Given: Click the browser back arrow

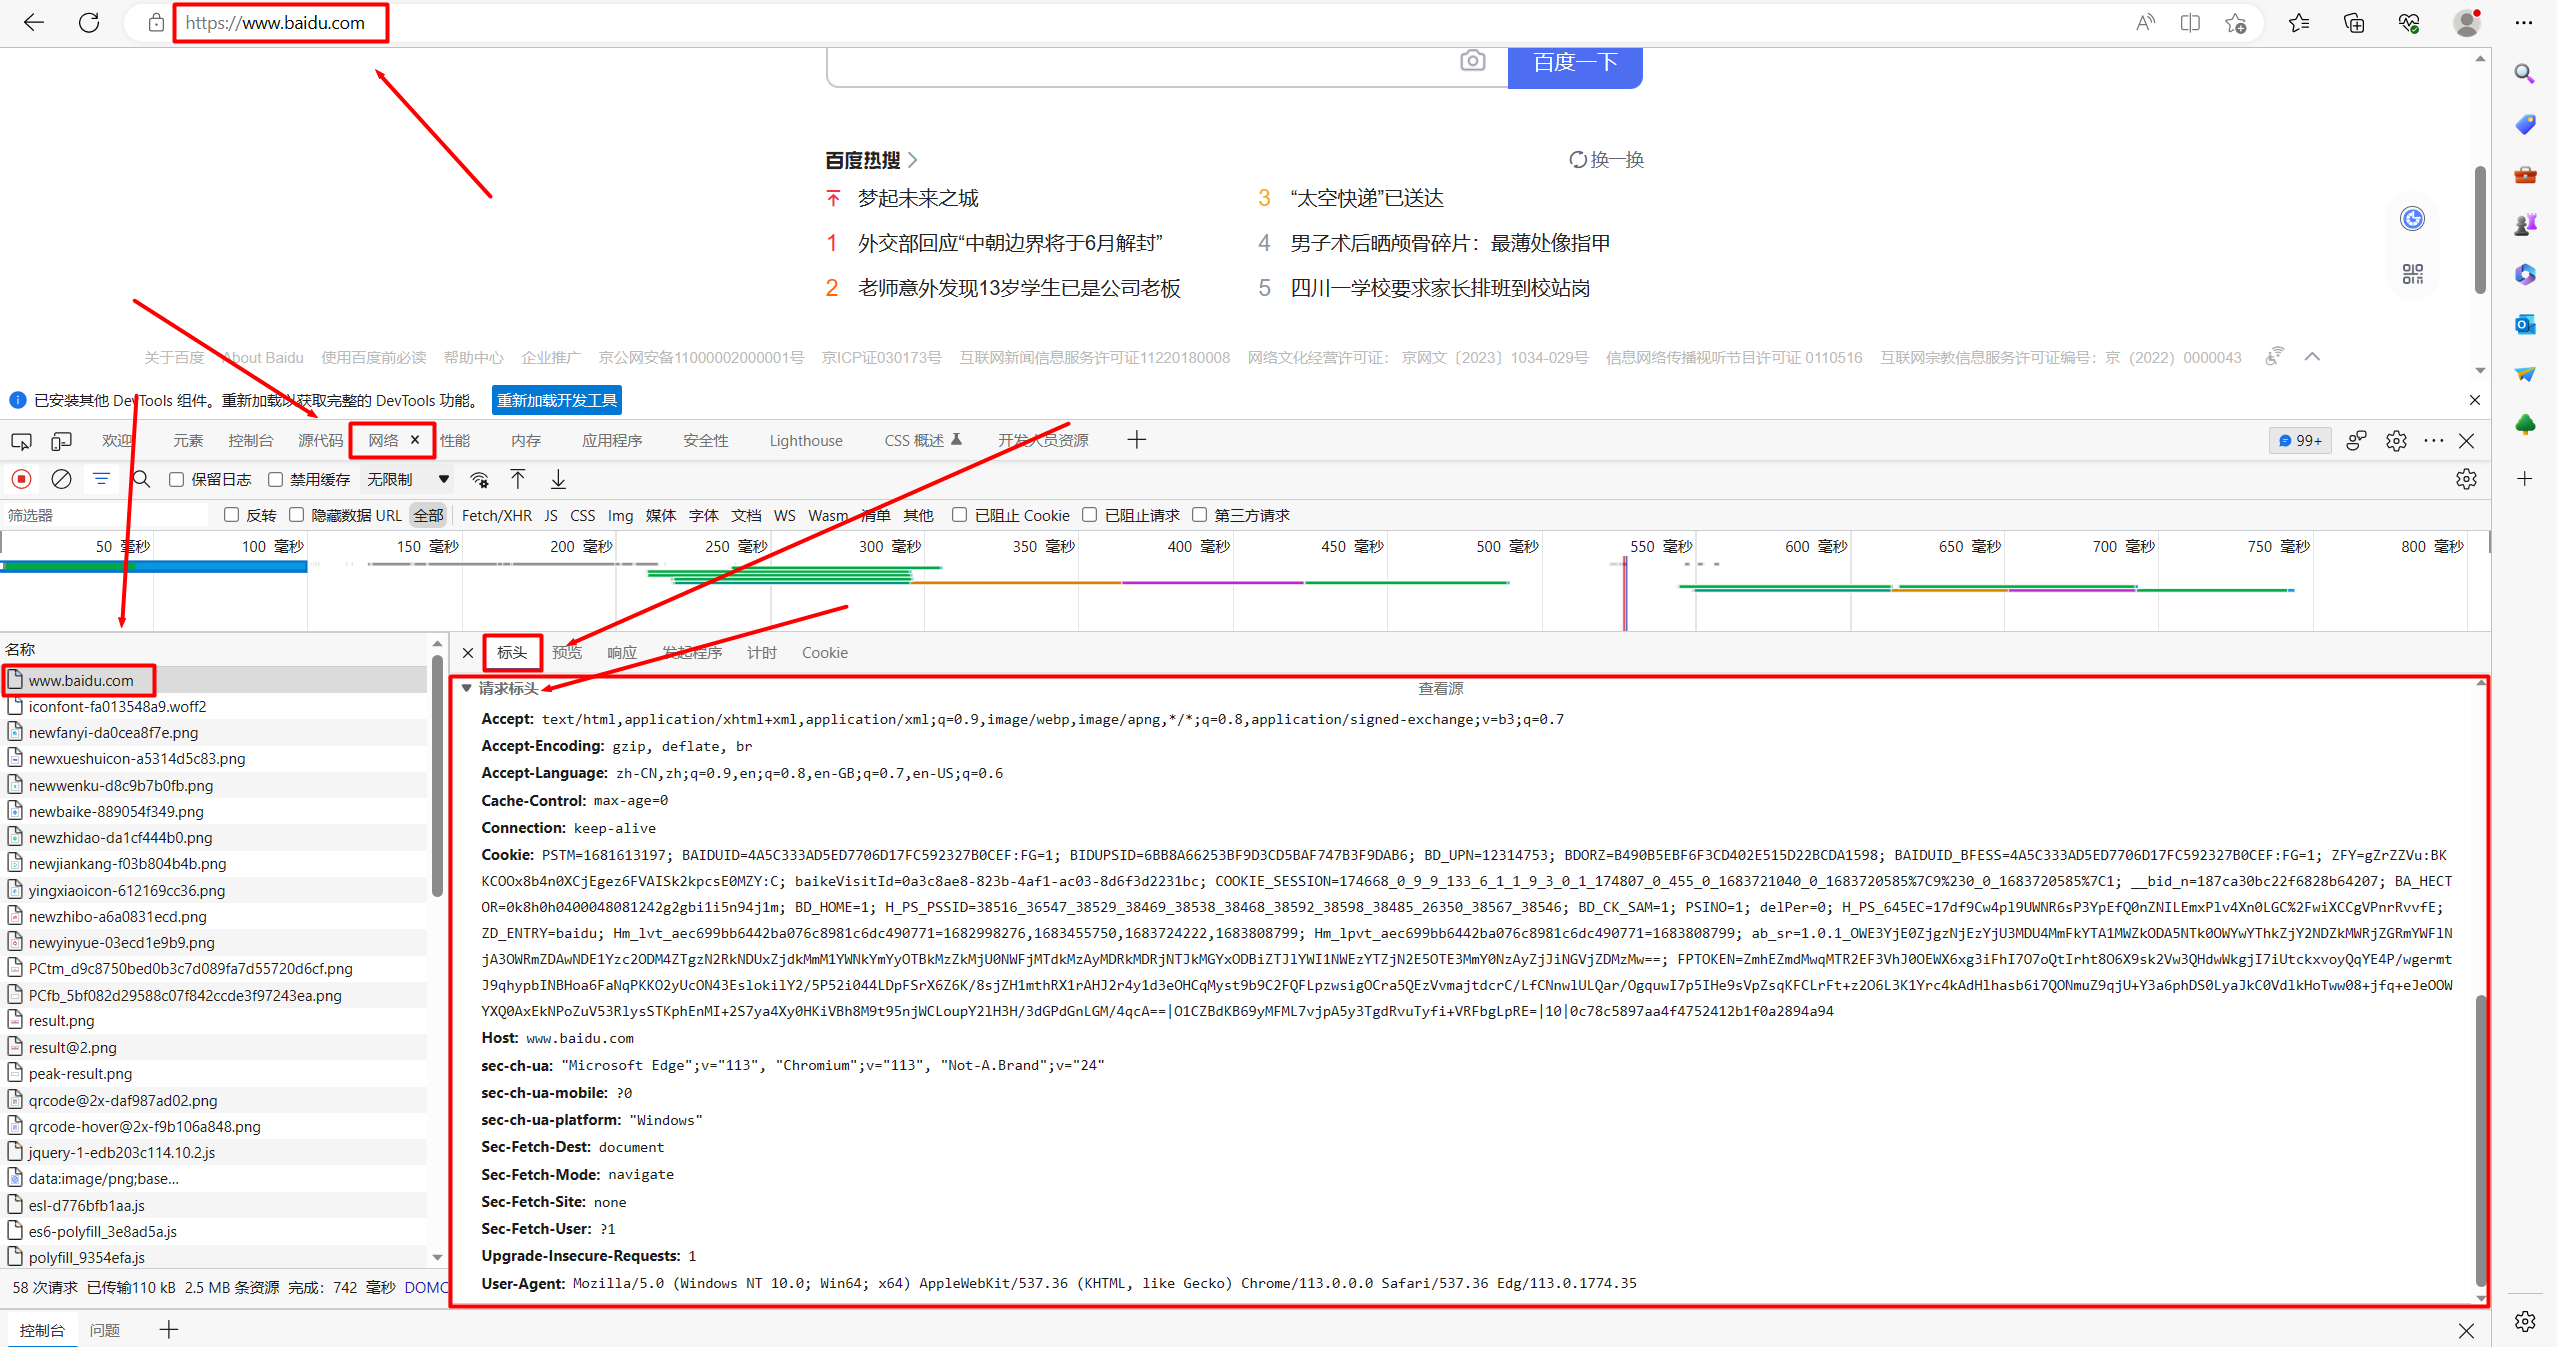Looking at the screenshot, I should [x=34, y=22].
